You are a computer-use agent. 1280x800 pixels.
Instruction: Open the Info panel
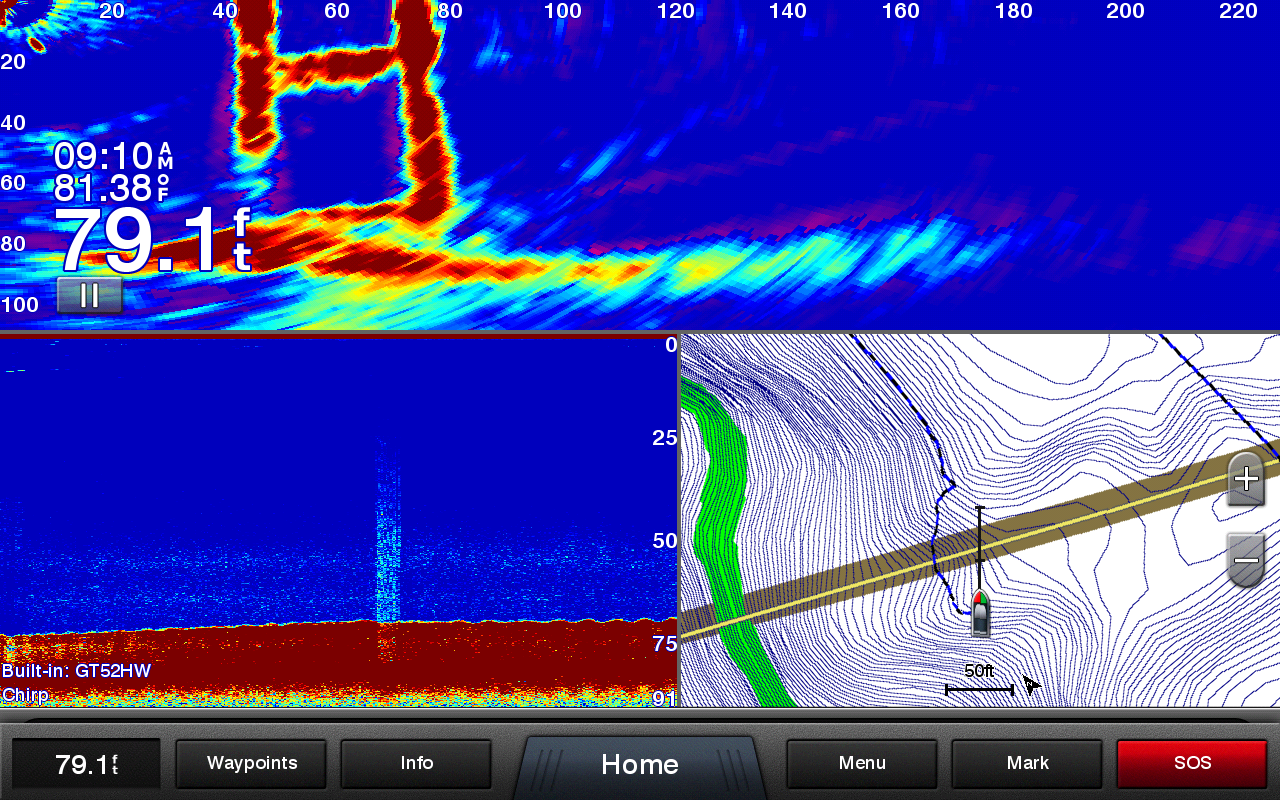pyautogui.click(x=416, y=764)
